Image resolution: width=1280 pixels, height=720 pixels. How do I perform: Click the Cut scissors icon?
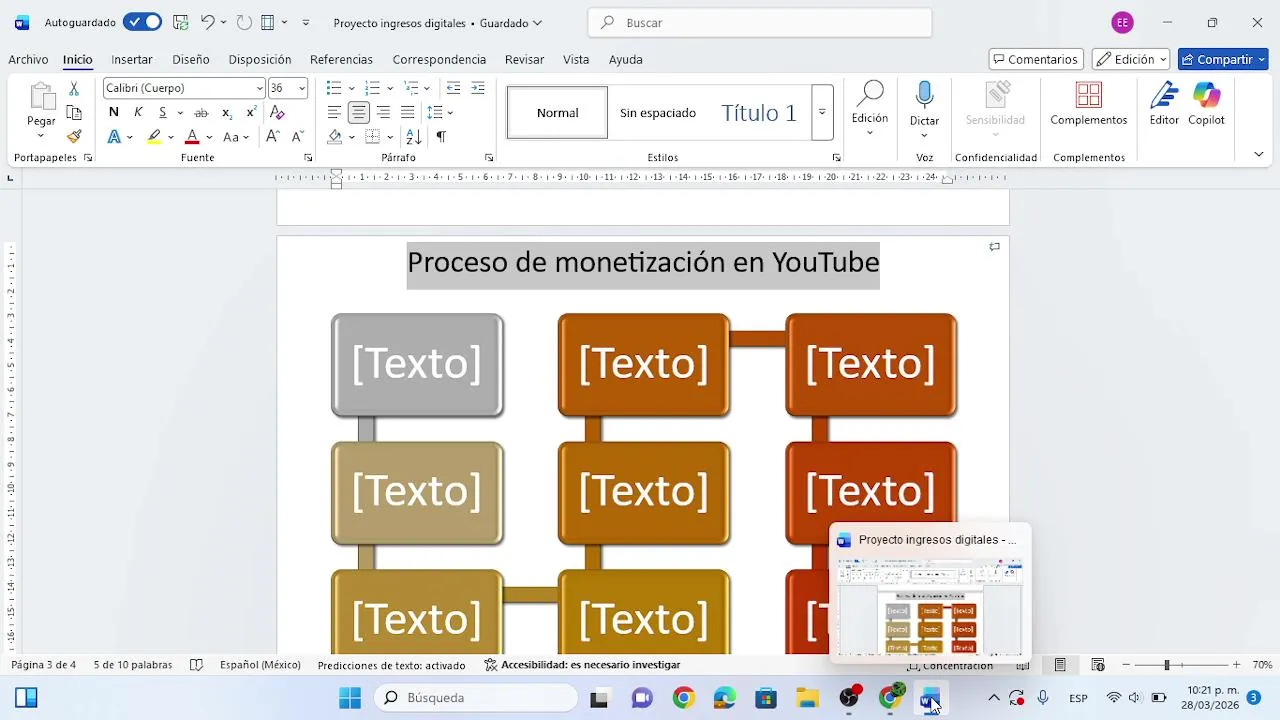(x=74, y=89)
